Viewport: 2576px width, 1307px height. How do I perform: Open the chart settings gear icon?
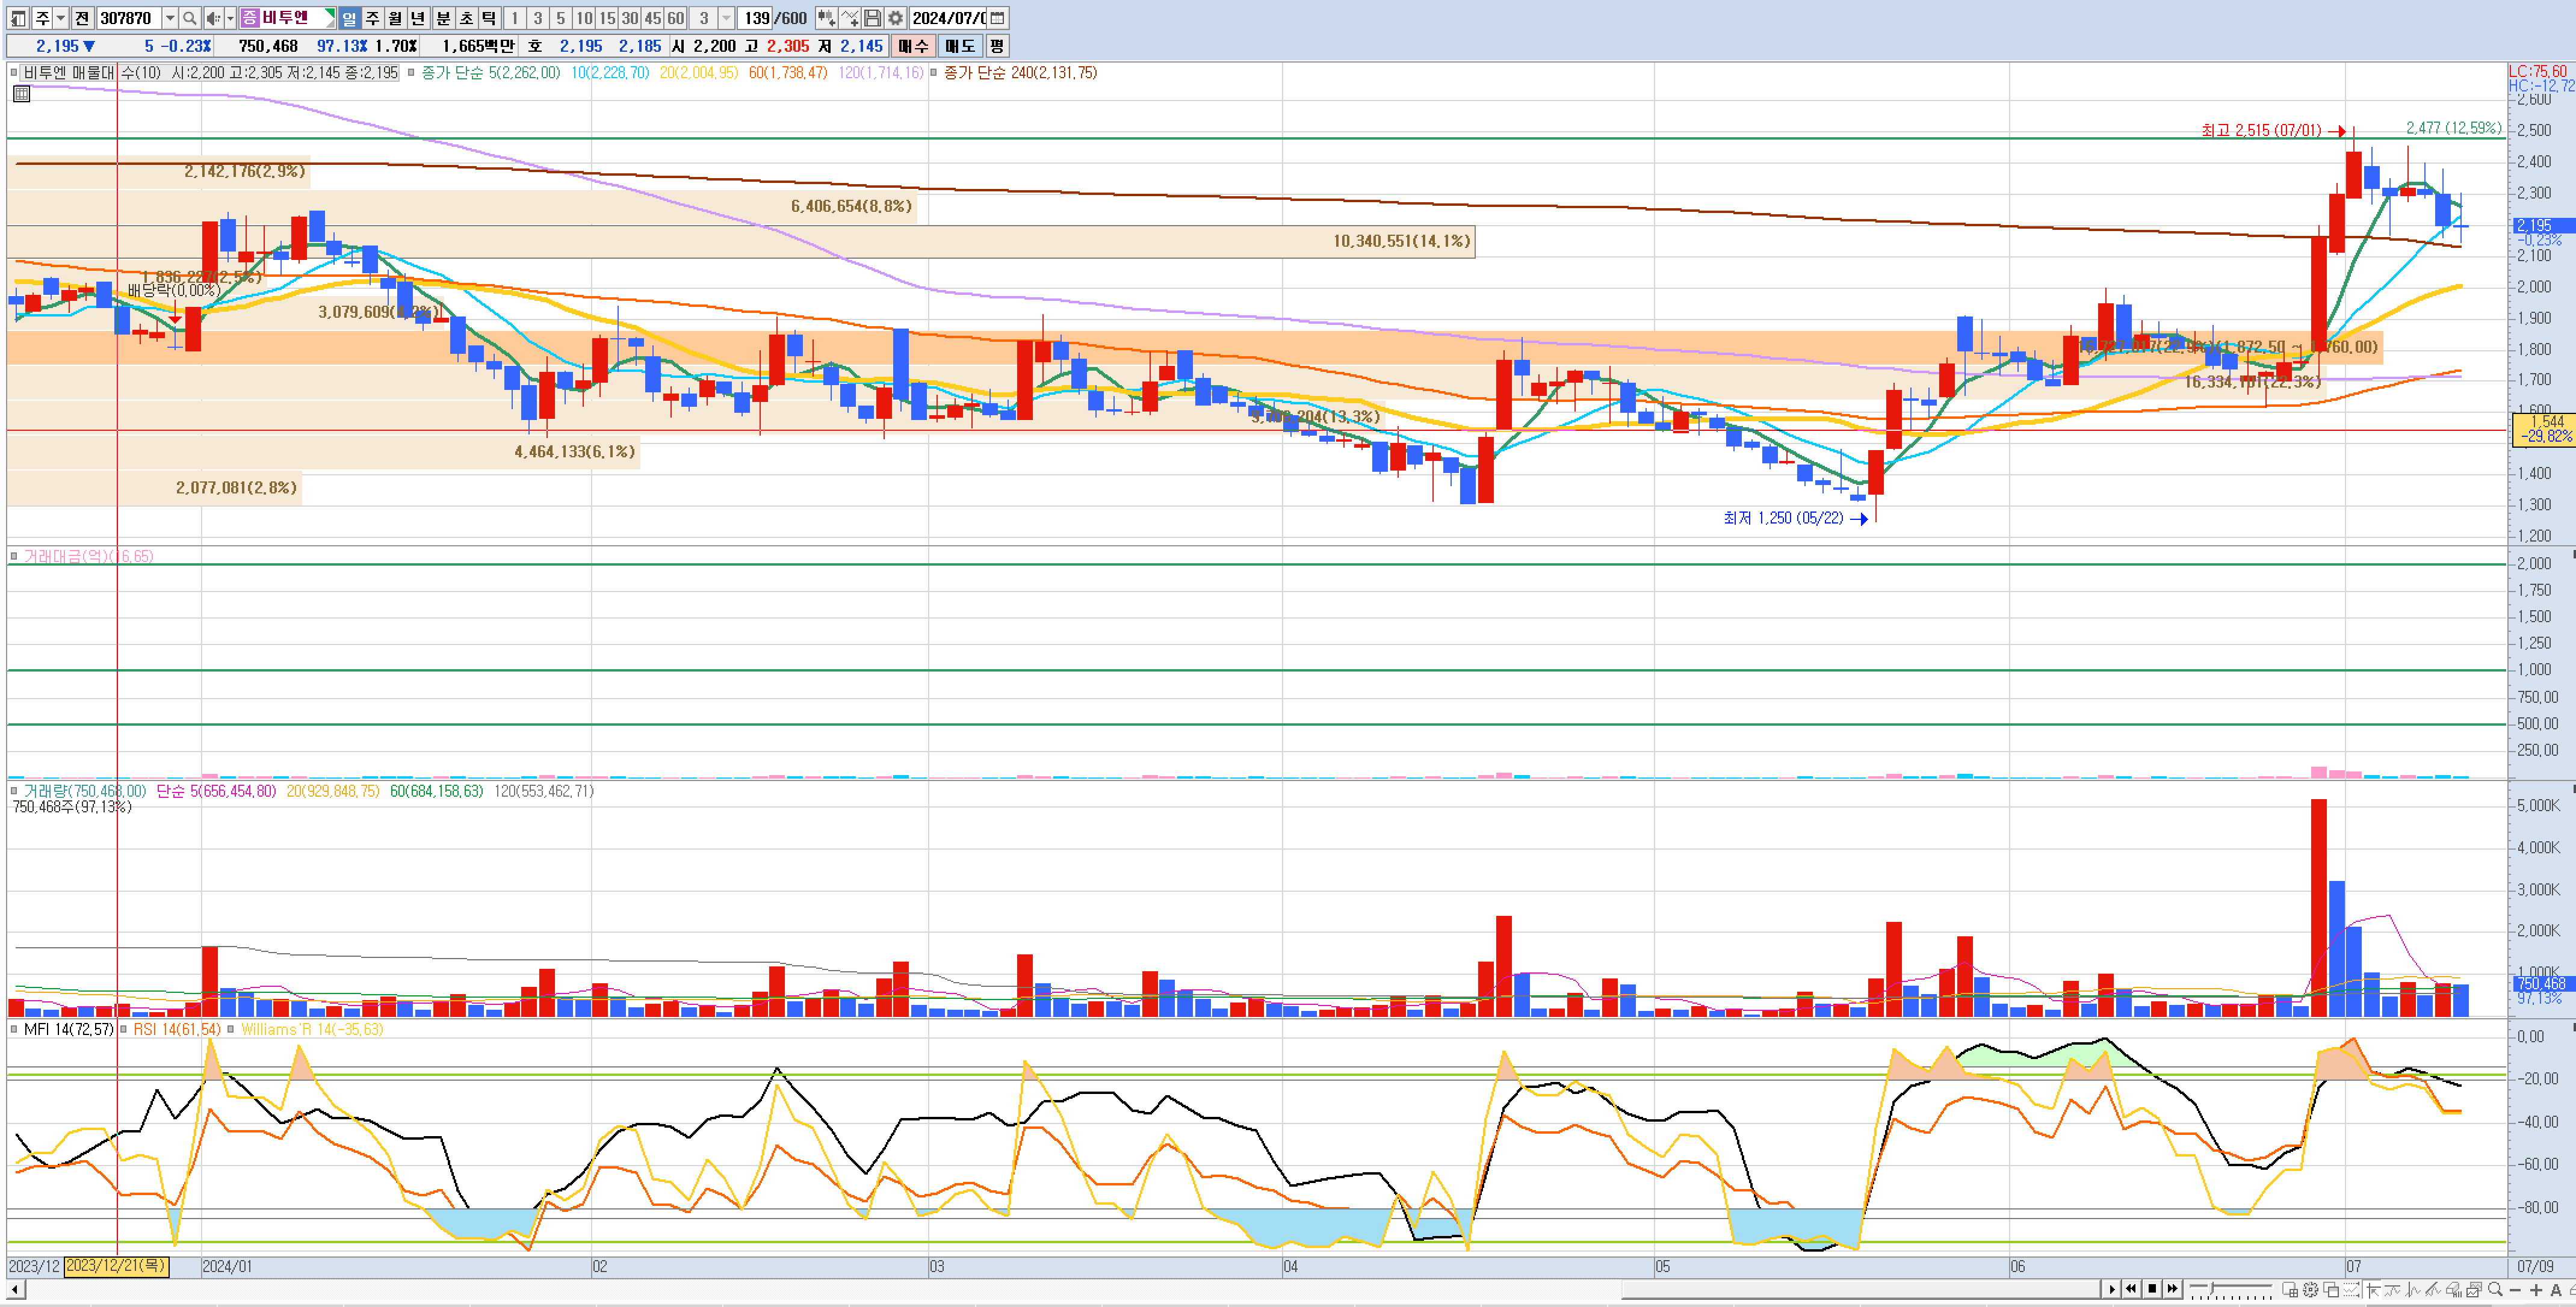(895, 18)
